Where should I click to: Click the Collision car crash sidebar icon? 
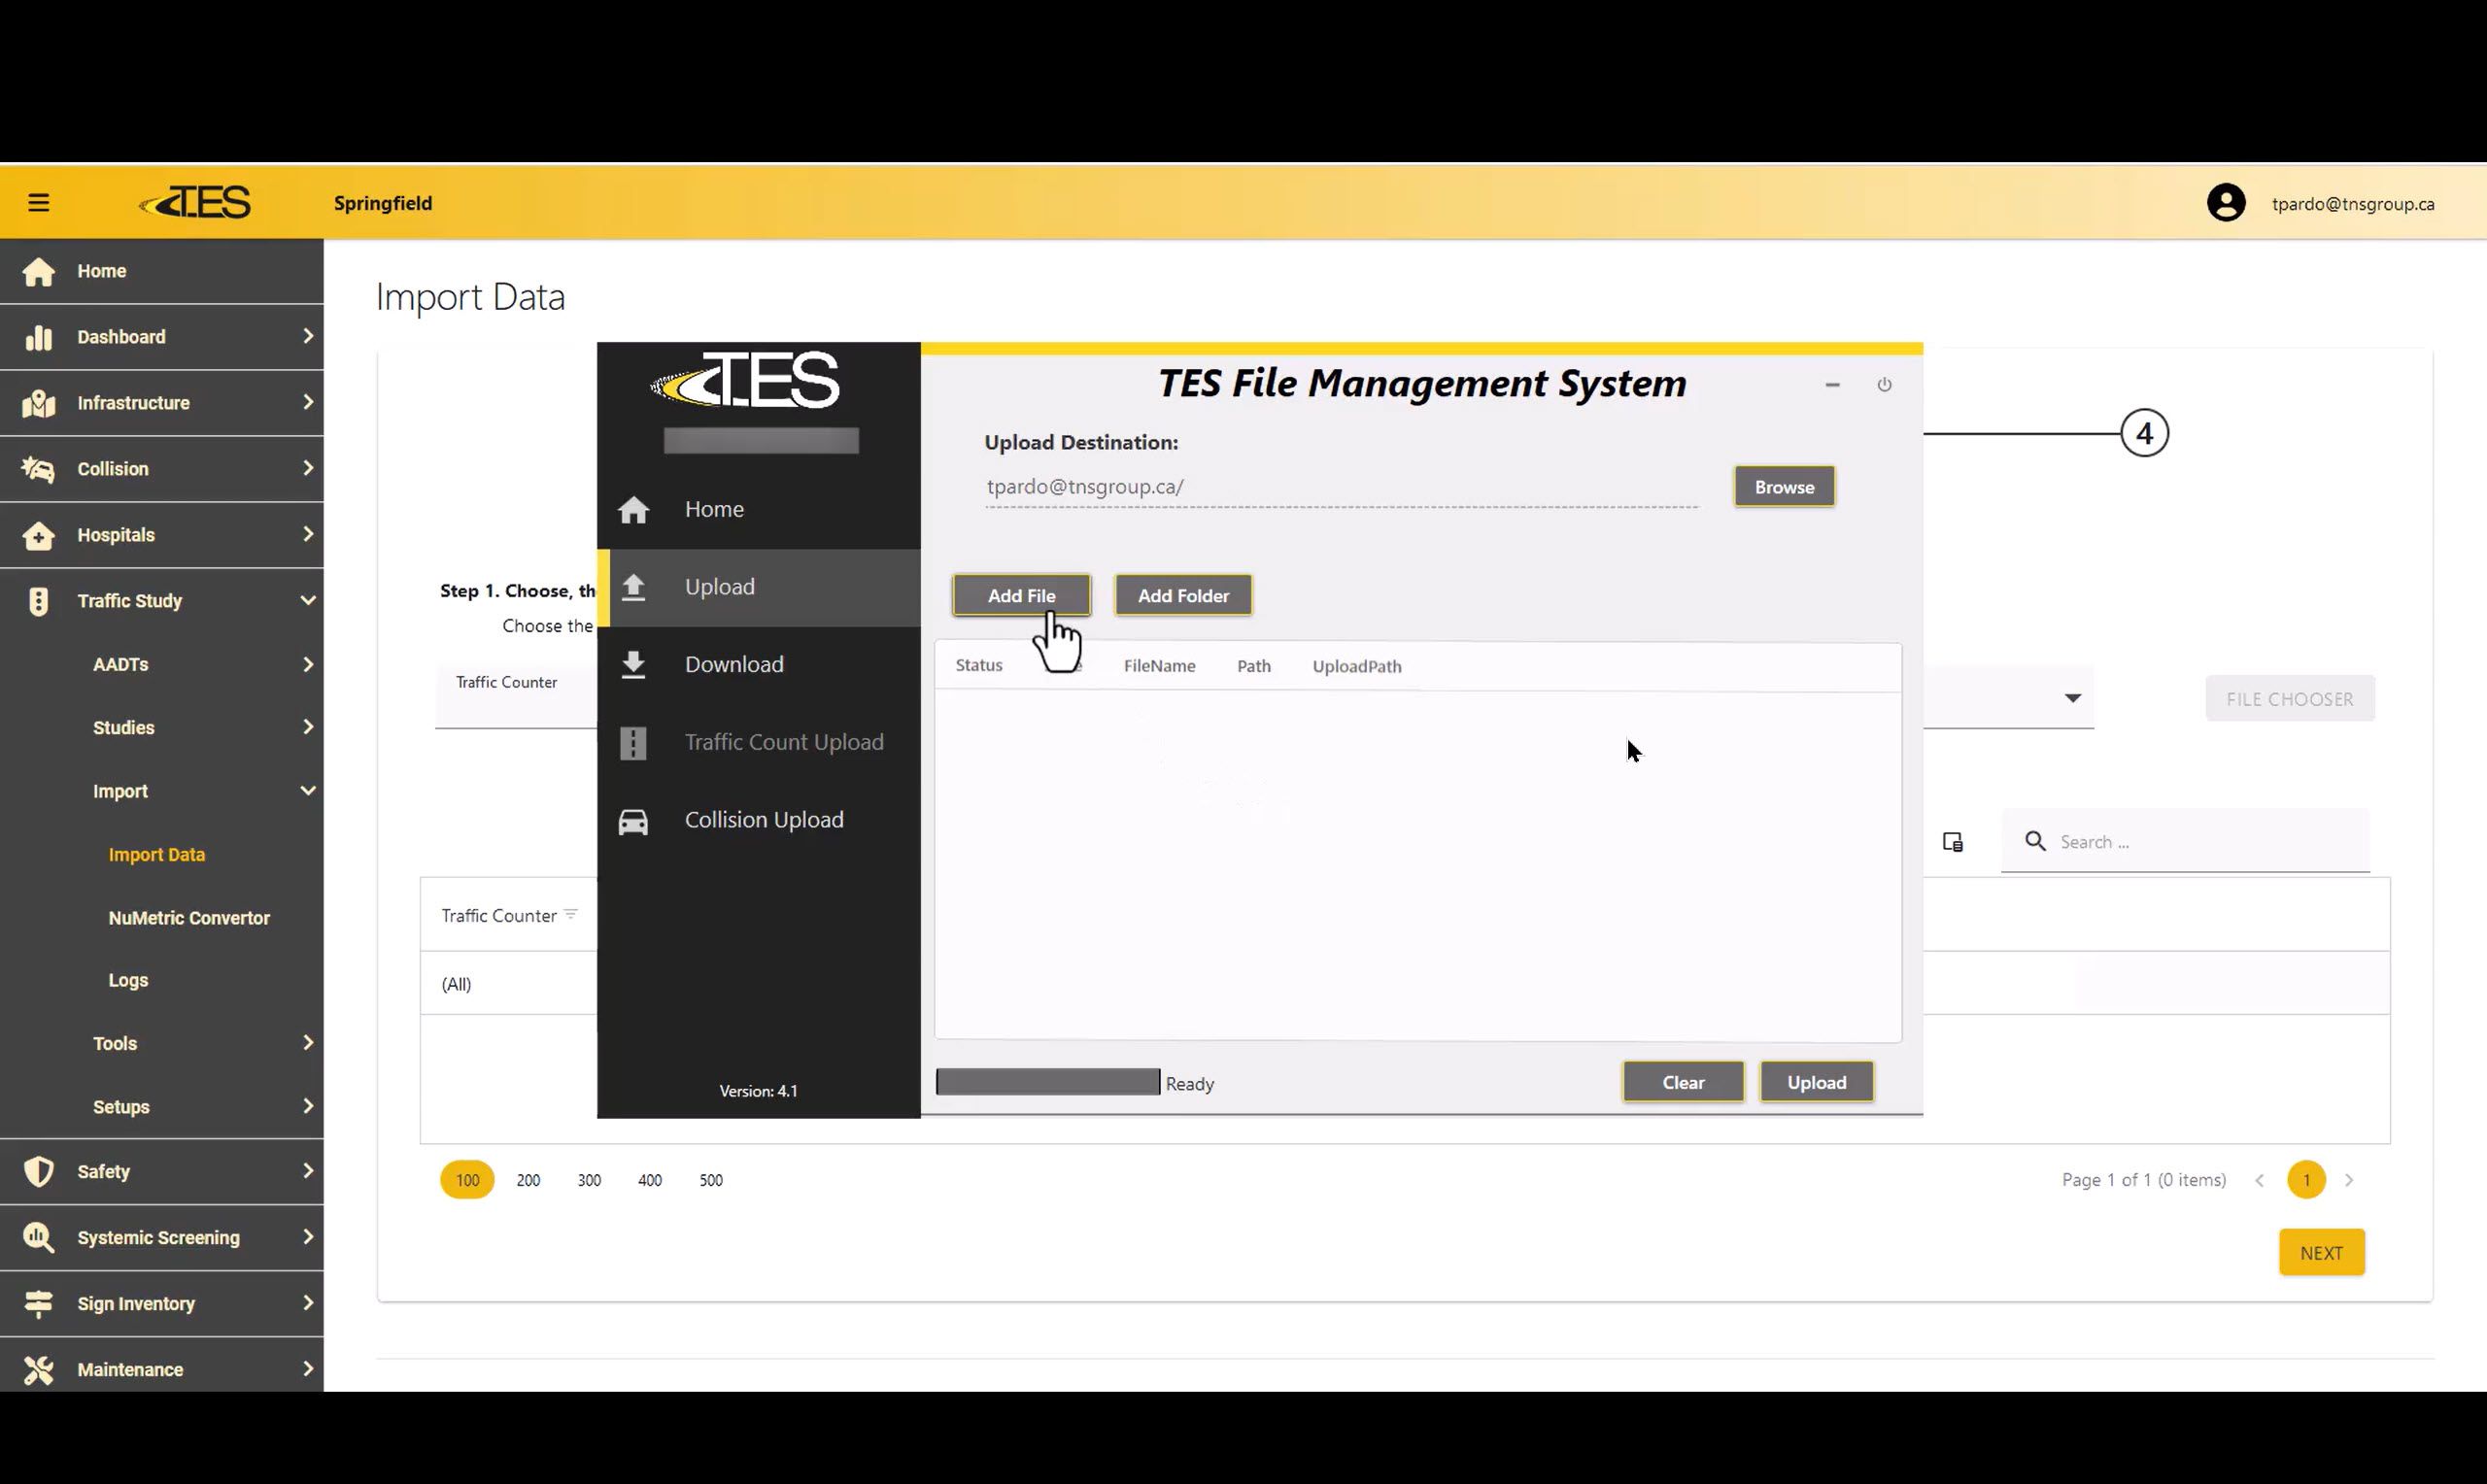(x=38, y=469)
